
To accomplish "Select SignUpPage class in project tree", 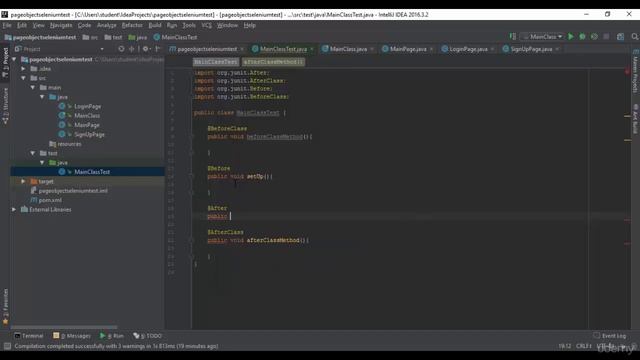I will (x=89, y=134).
